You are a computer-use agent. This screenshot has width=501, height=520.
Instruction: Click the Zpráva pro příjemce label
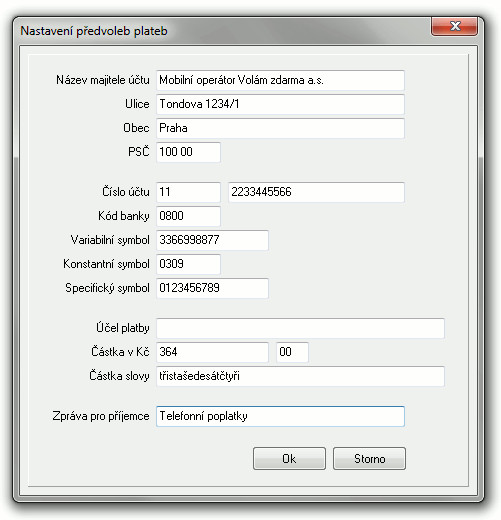point(101,416)
